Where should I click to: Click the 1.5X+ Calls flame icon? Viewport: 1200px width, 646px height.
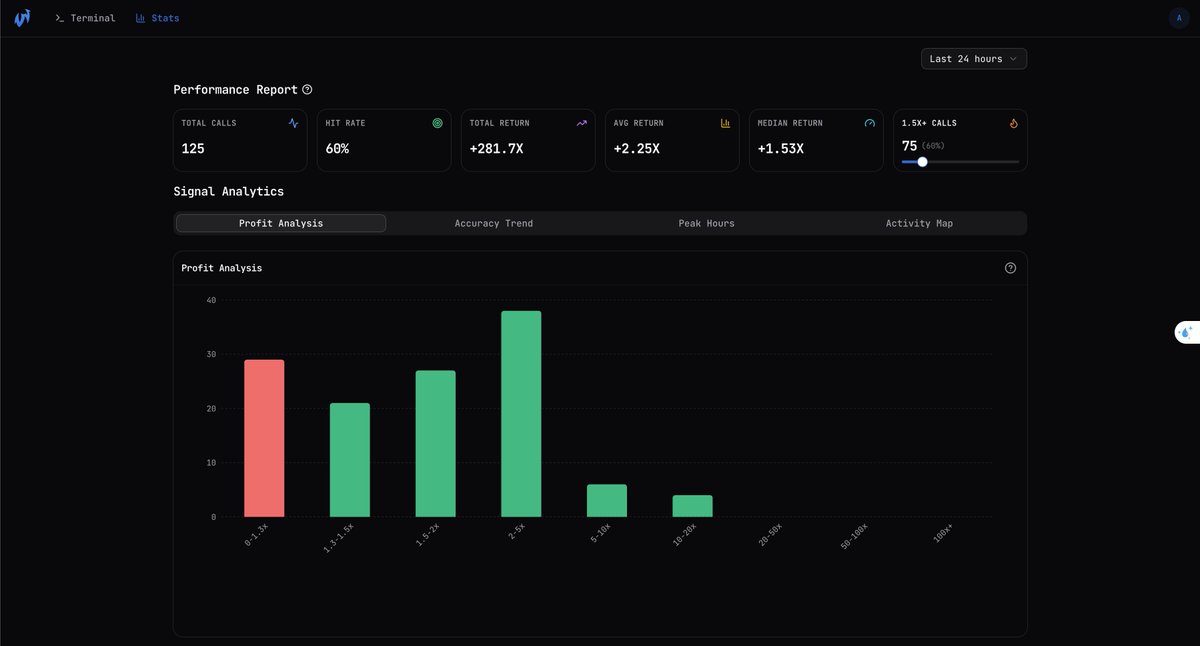click(x=1013, y=123)
